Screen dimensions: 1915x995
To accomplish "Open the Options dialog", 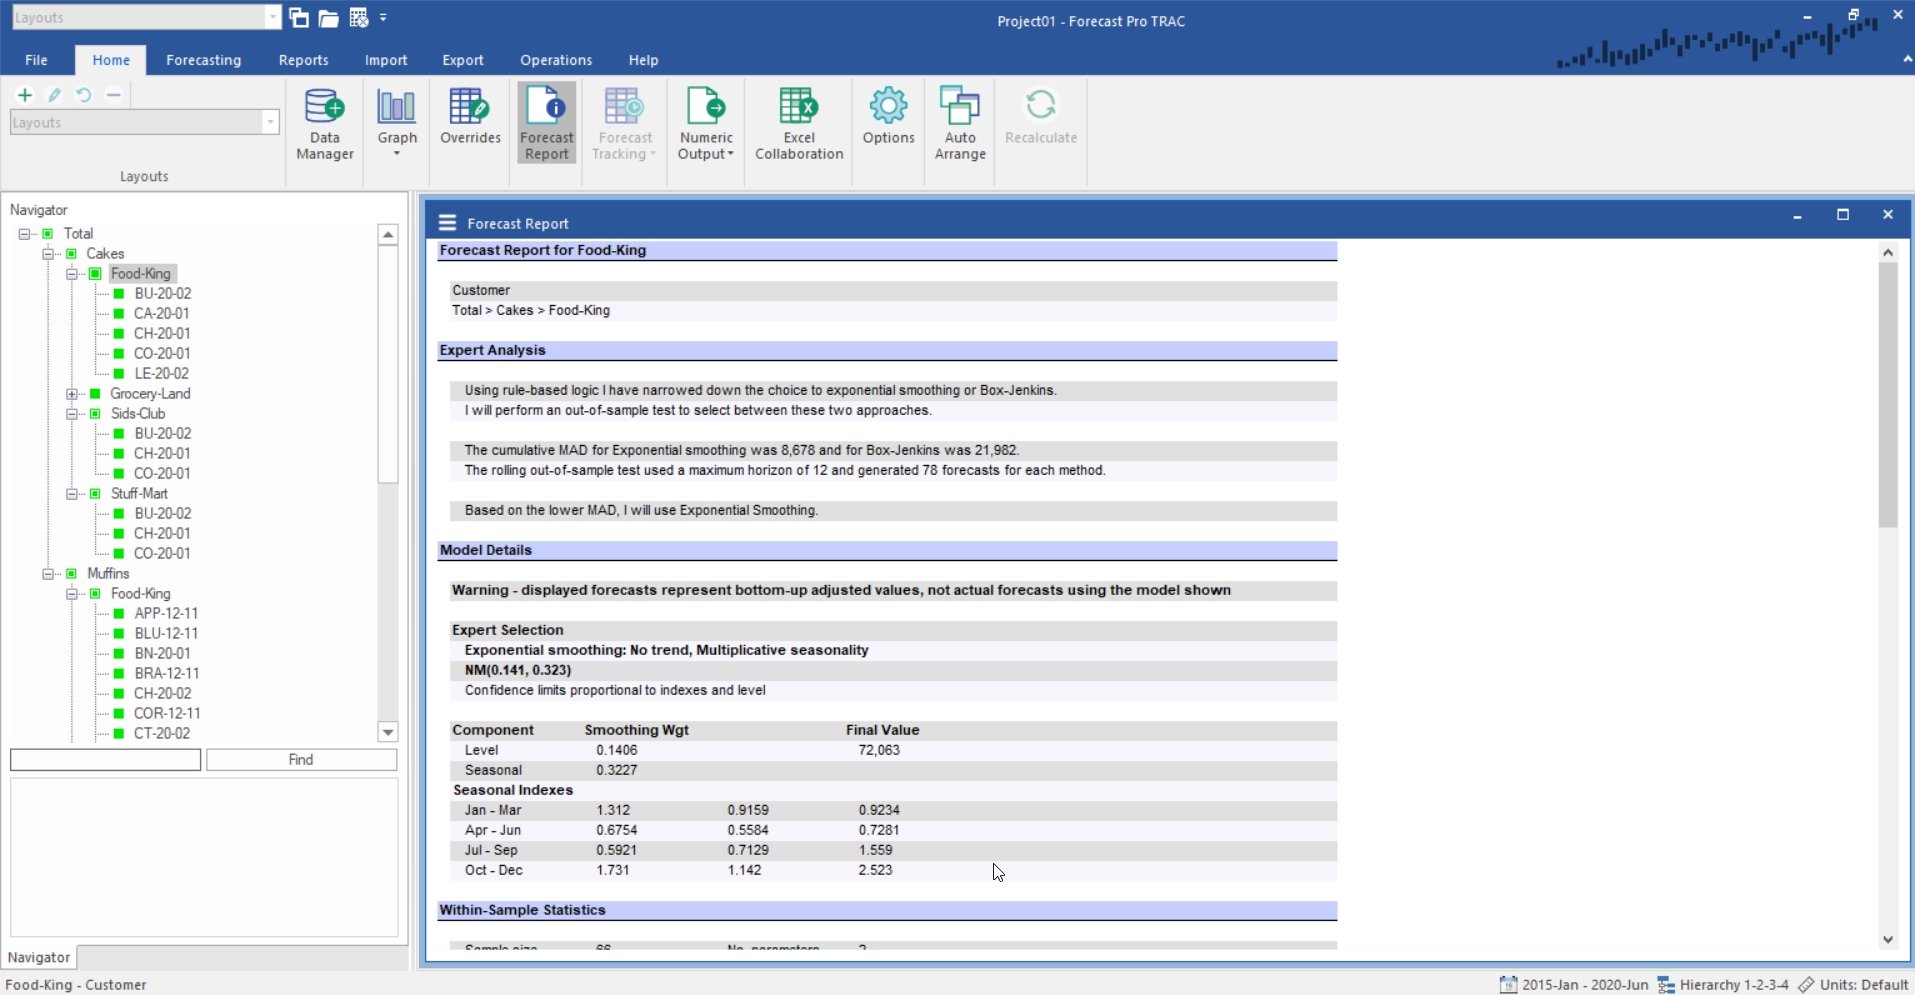I will click(888, 117).
